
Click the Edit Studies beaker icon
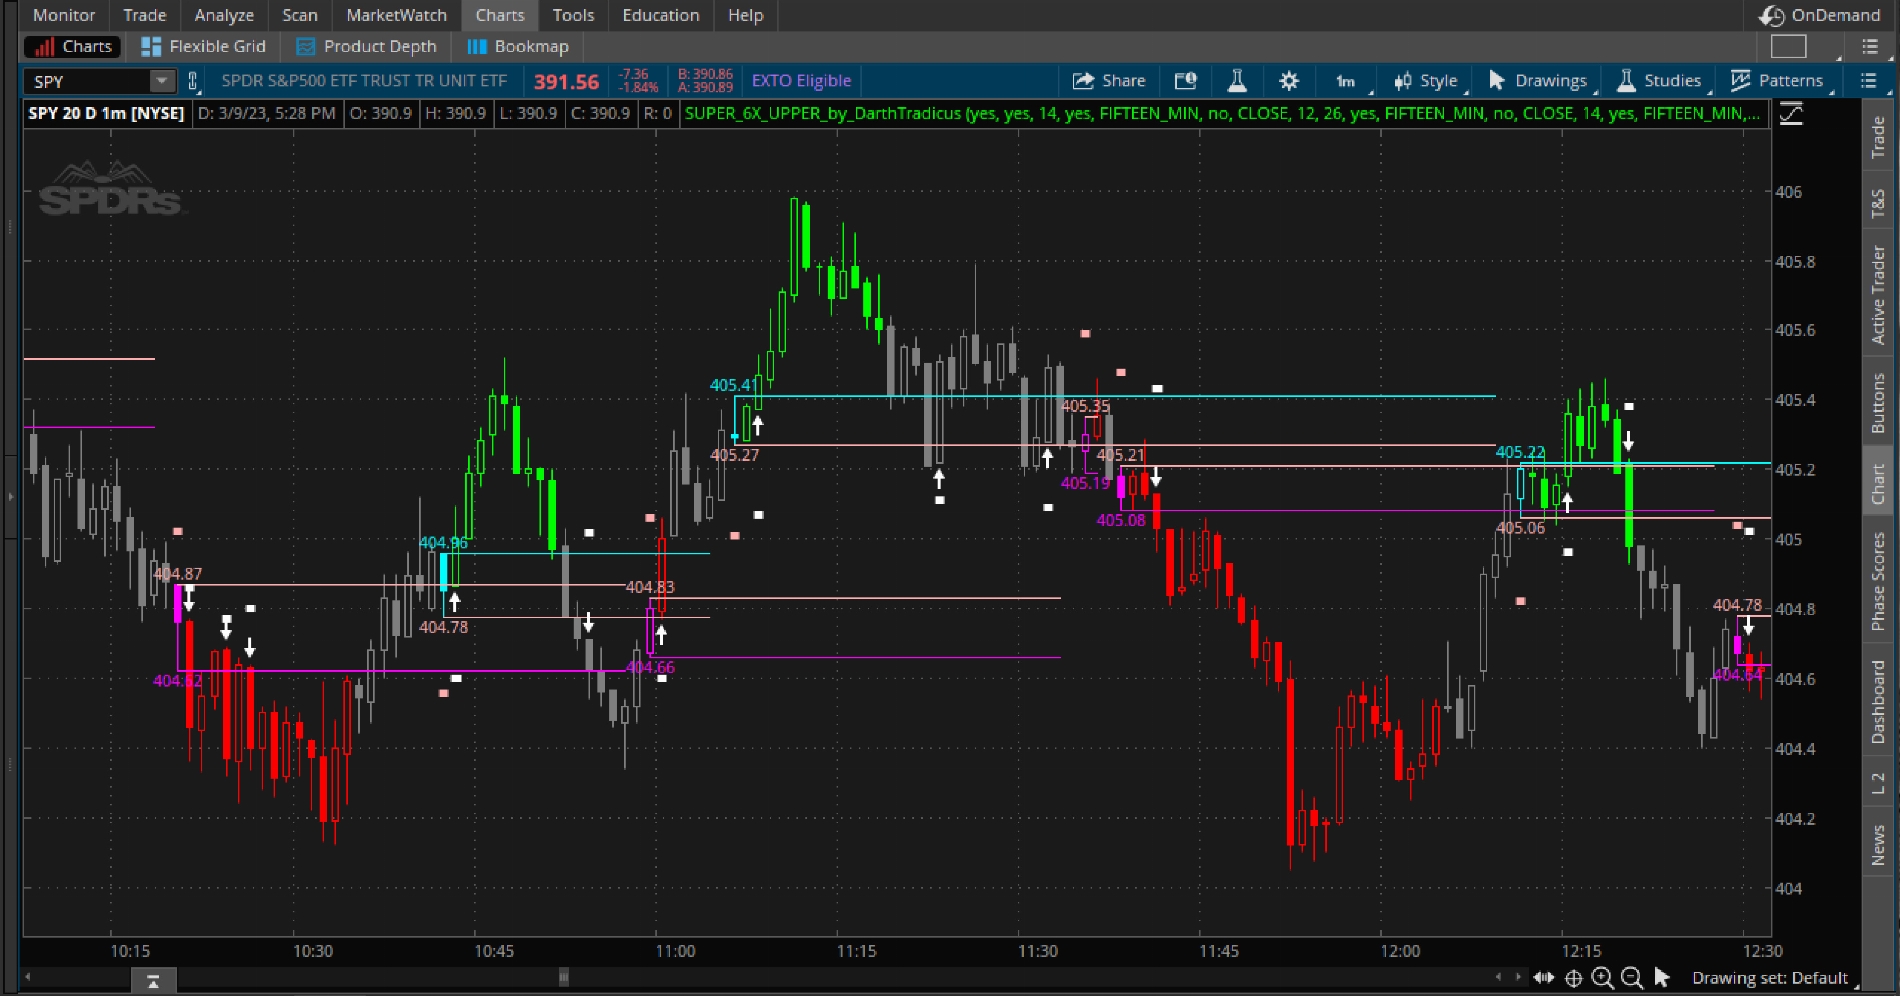[x=1237, y=81]
